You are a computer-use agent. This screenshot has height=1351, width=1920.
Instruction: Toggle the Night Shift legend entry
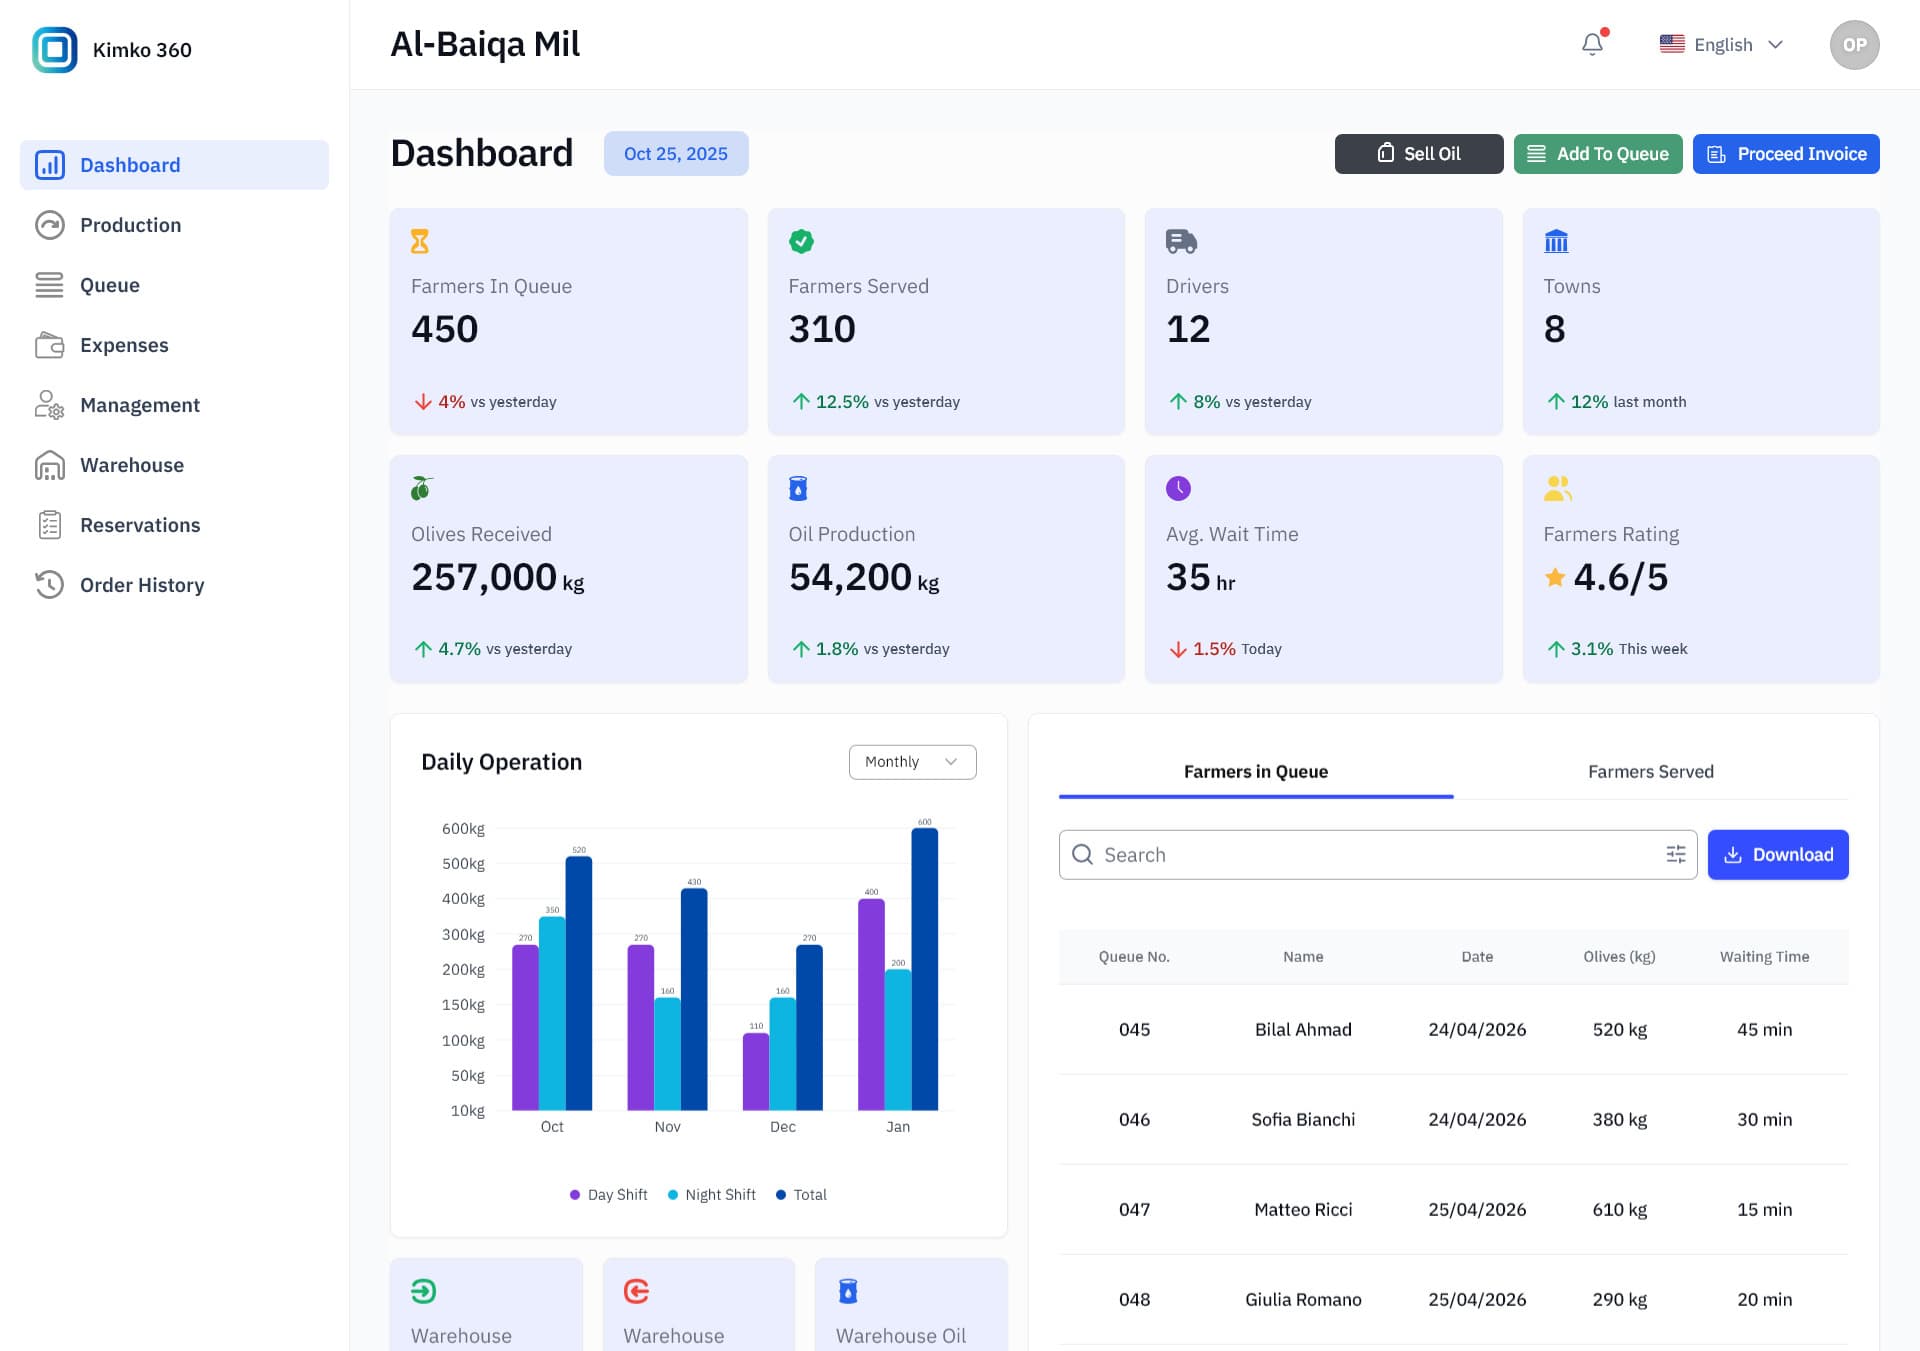click(711, 1194)
